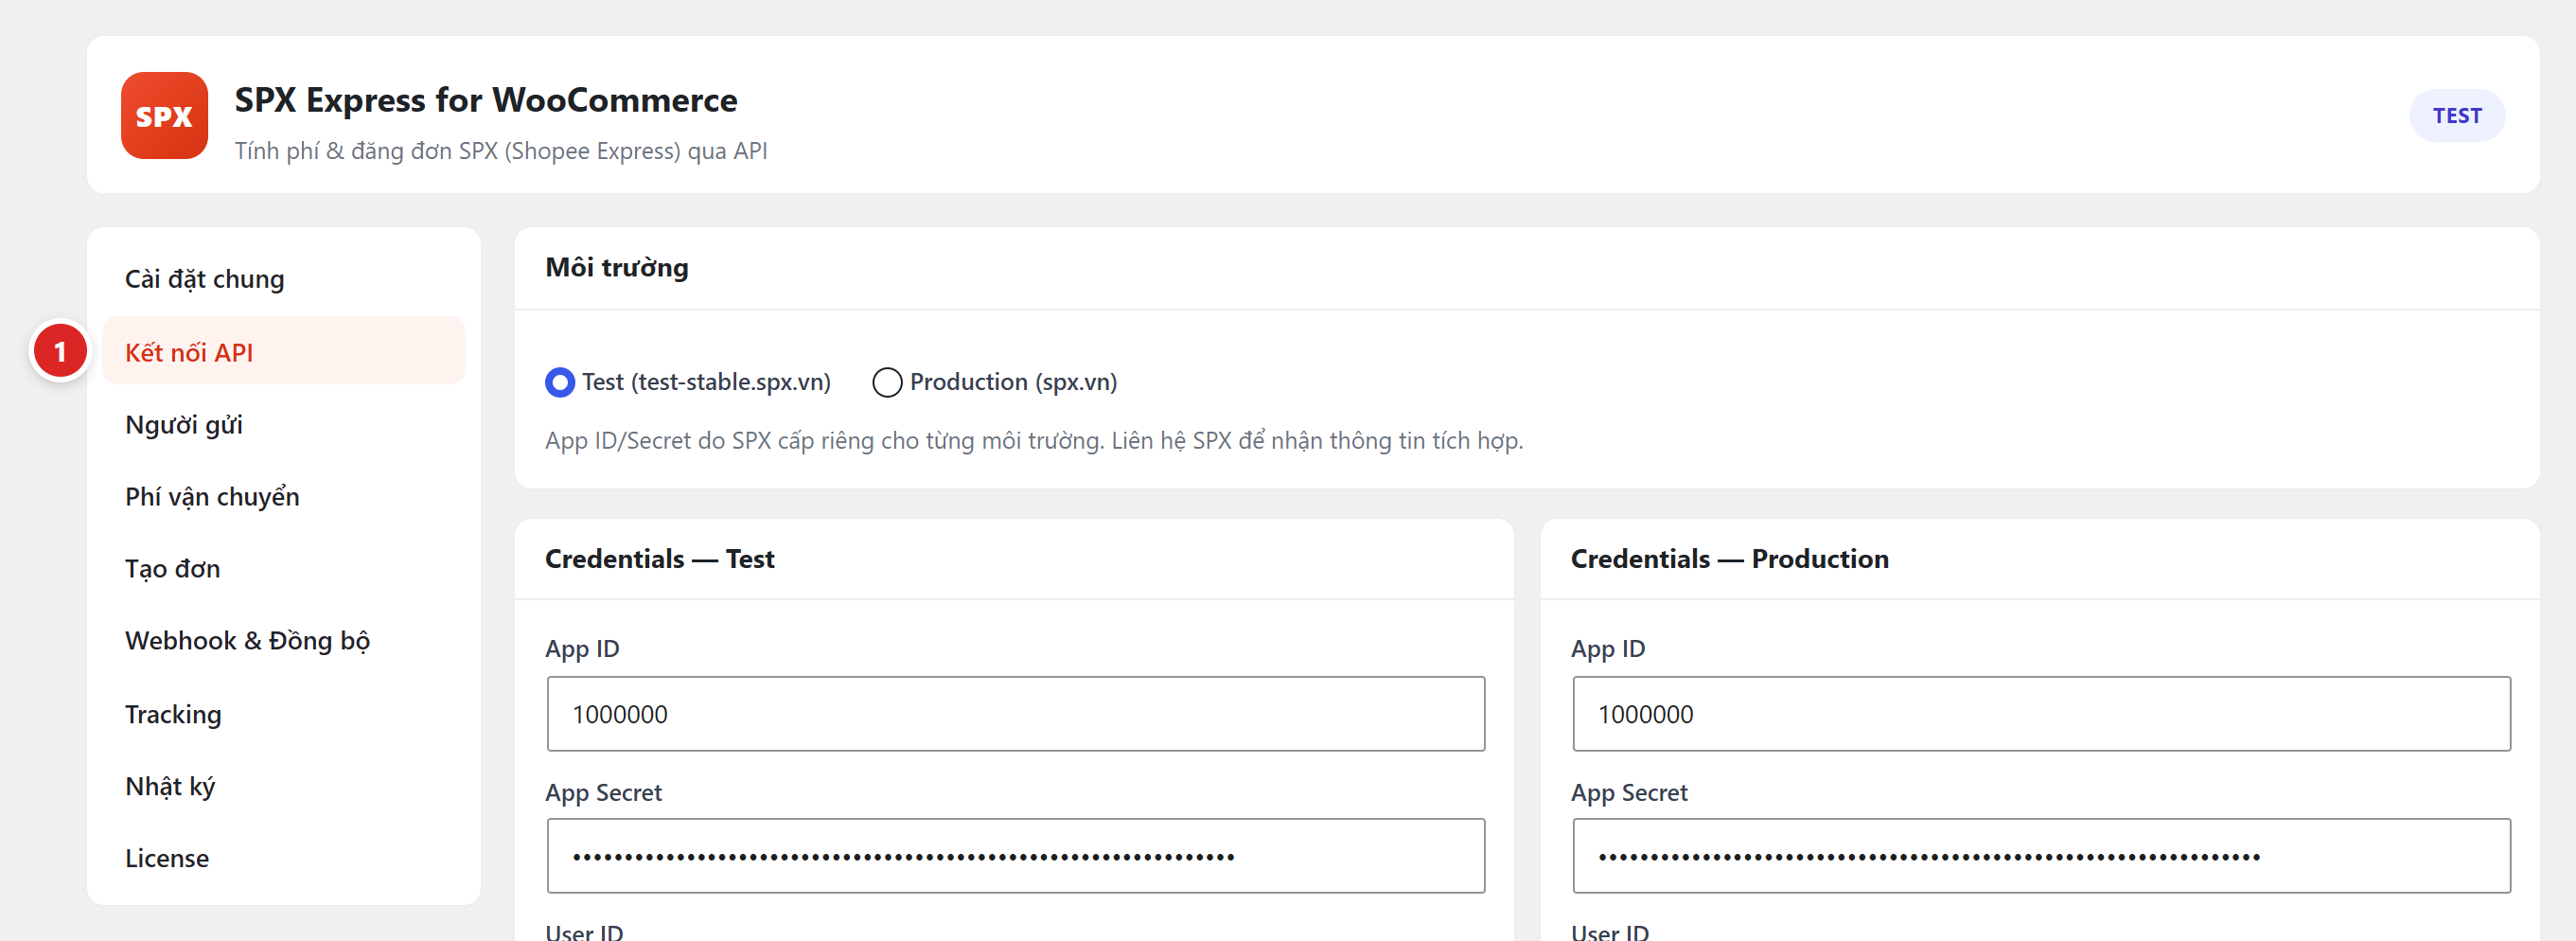Focus the Test App ID field
This screenshot has width=2576, height=941.
point(1015,714)
